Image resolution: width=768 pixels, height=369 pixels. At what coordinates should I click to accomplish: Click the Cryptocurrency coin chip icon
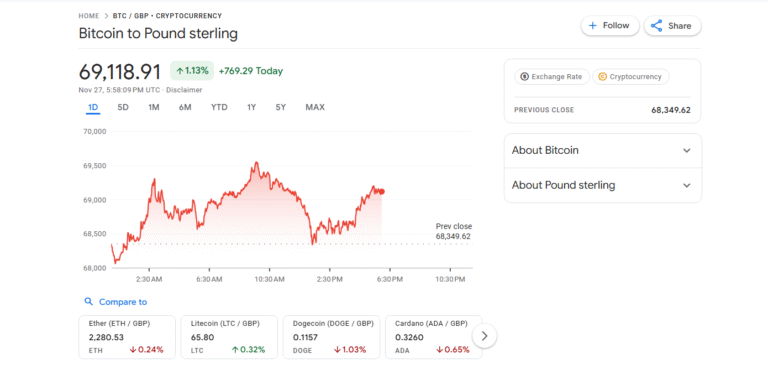(602, 76)
